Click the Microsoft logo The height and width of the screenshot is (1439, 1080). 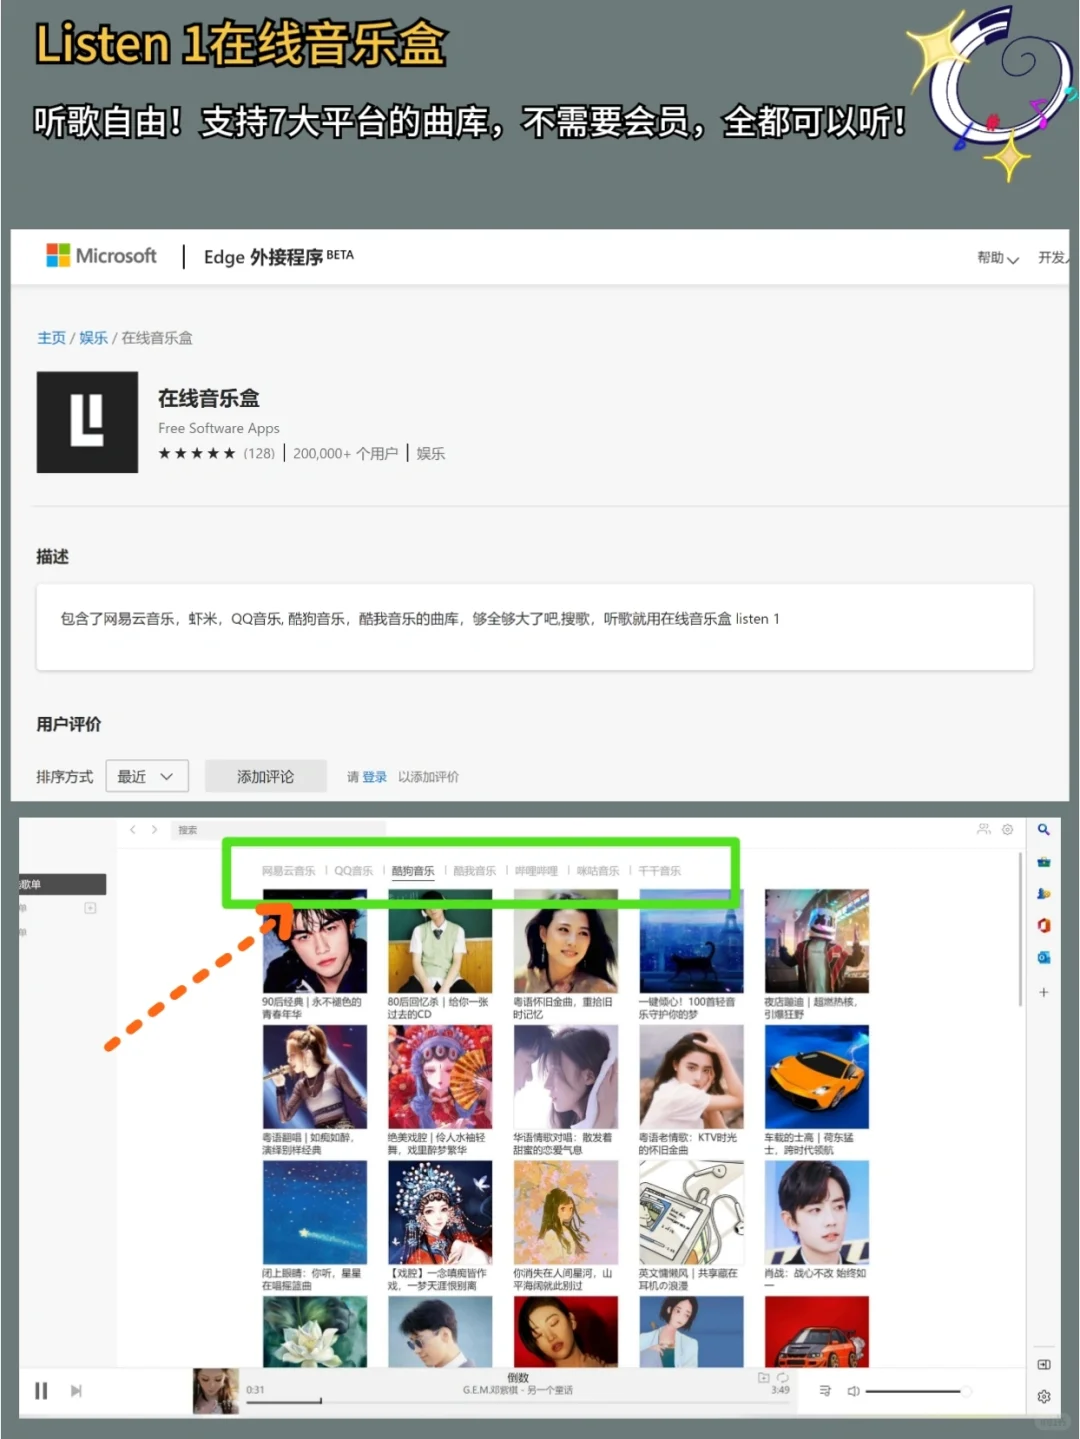click(101, 256)
